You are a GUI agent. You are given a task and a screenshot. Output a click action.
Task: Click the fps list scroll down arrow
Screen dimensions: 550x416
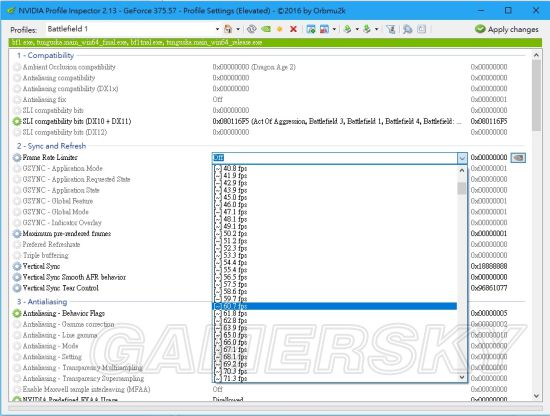coord(462,377)
